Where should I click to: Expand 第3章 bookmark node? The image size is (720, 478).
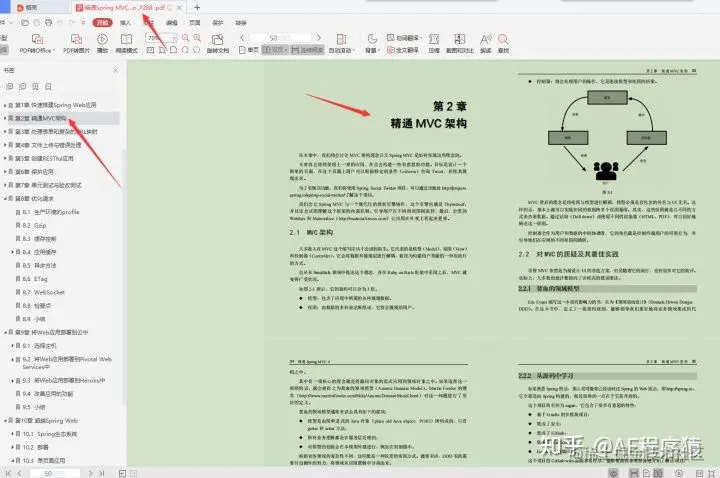(x=5, y=132)
